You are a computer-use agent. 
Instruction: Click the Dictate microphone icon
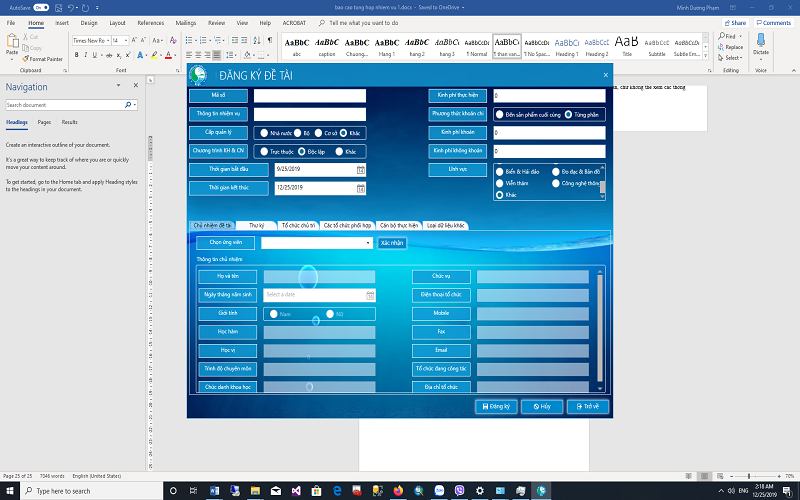click(x=761, y=41)
